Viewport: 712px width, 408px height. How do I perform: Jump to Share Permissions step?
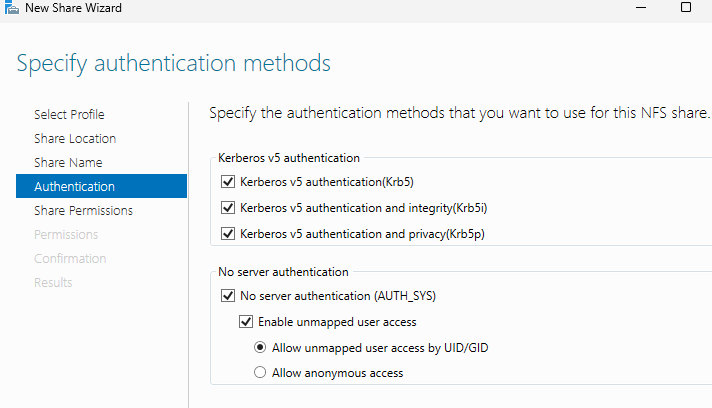[x=83, y=211]
